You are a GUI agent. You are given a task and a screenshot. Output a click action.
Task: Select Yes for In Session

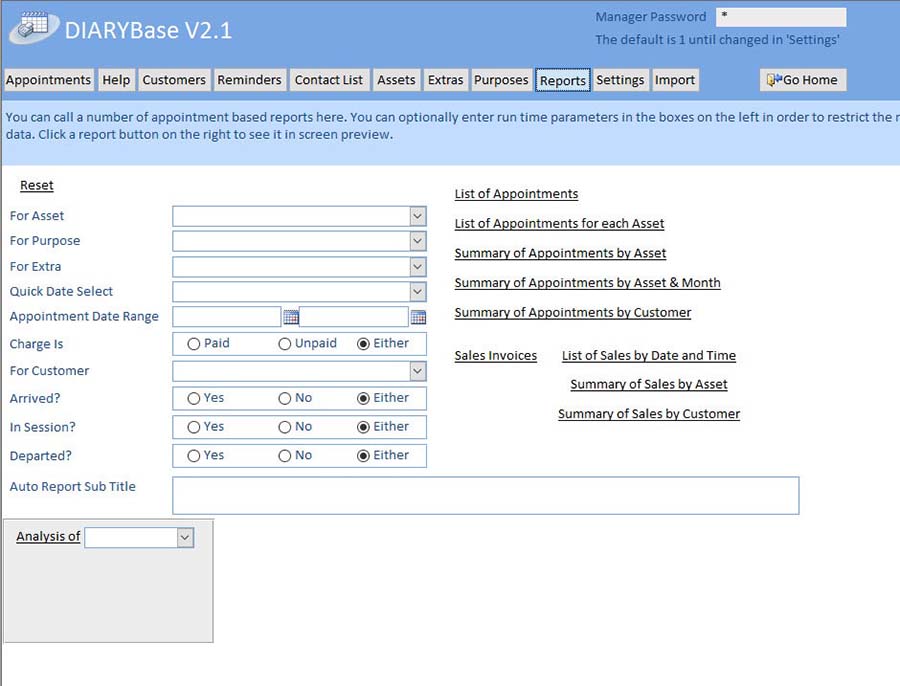tap(193, 427)
